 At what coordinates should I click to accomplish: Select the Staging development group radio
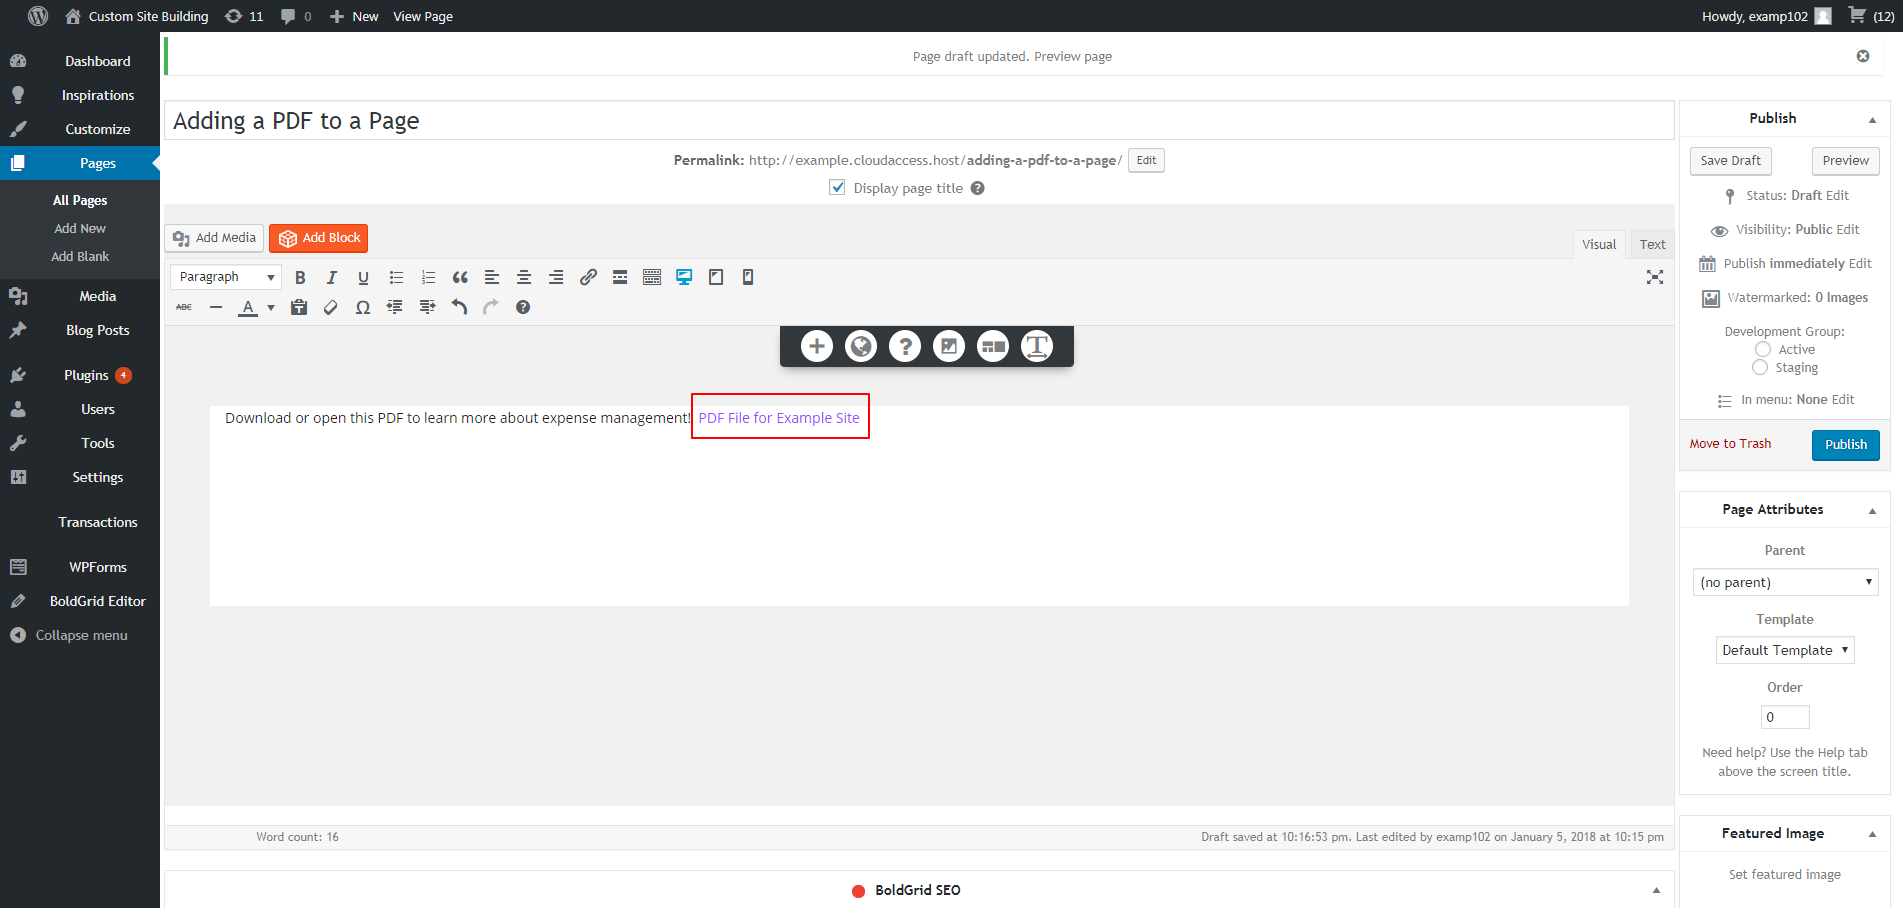tap(1760, 367)
